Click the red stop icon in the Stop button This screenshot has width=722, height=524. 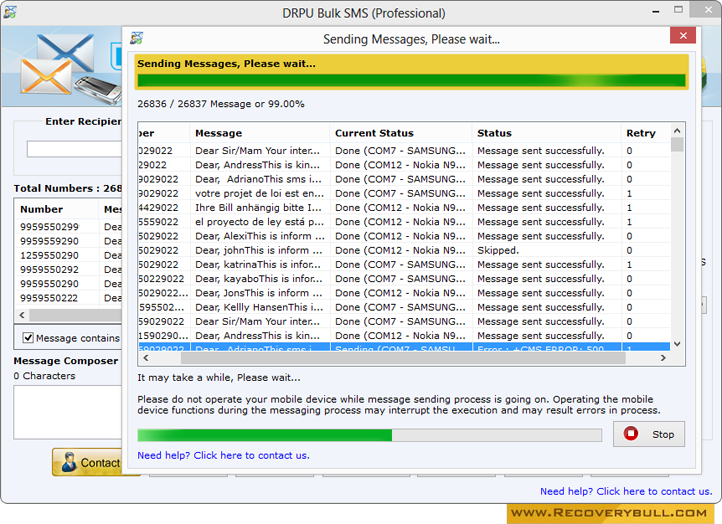point(630,433)
